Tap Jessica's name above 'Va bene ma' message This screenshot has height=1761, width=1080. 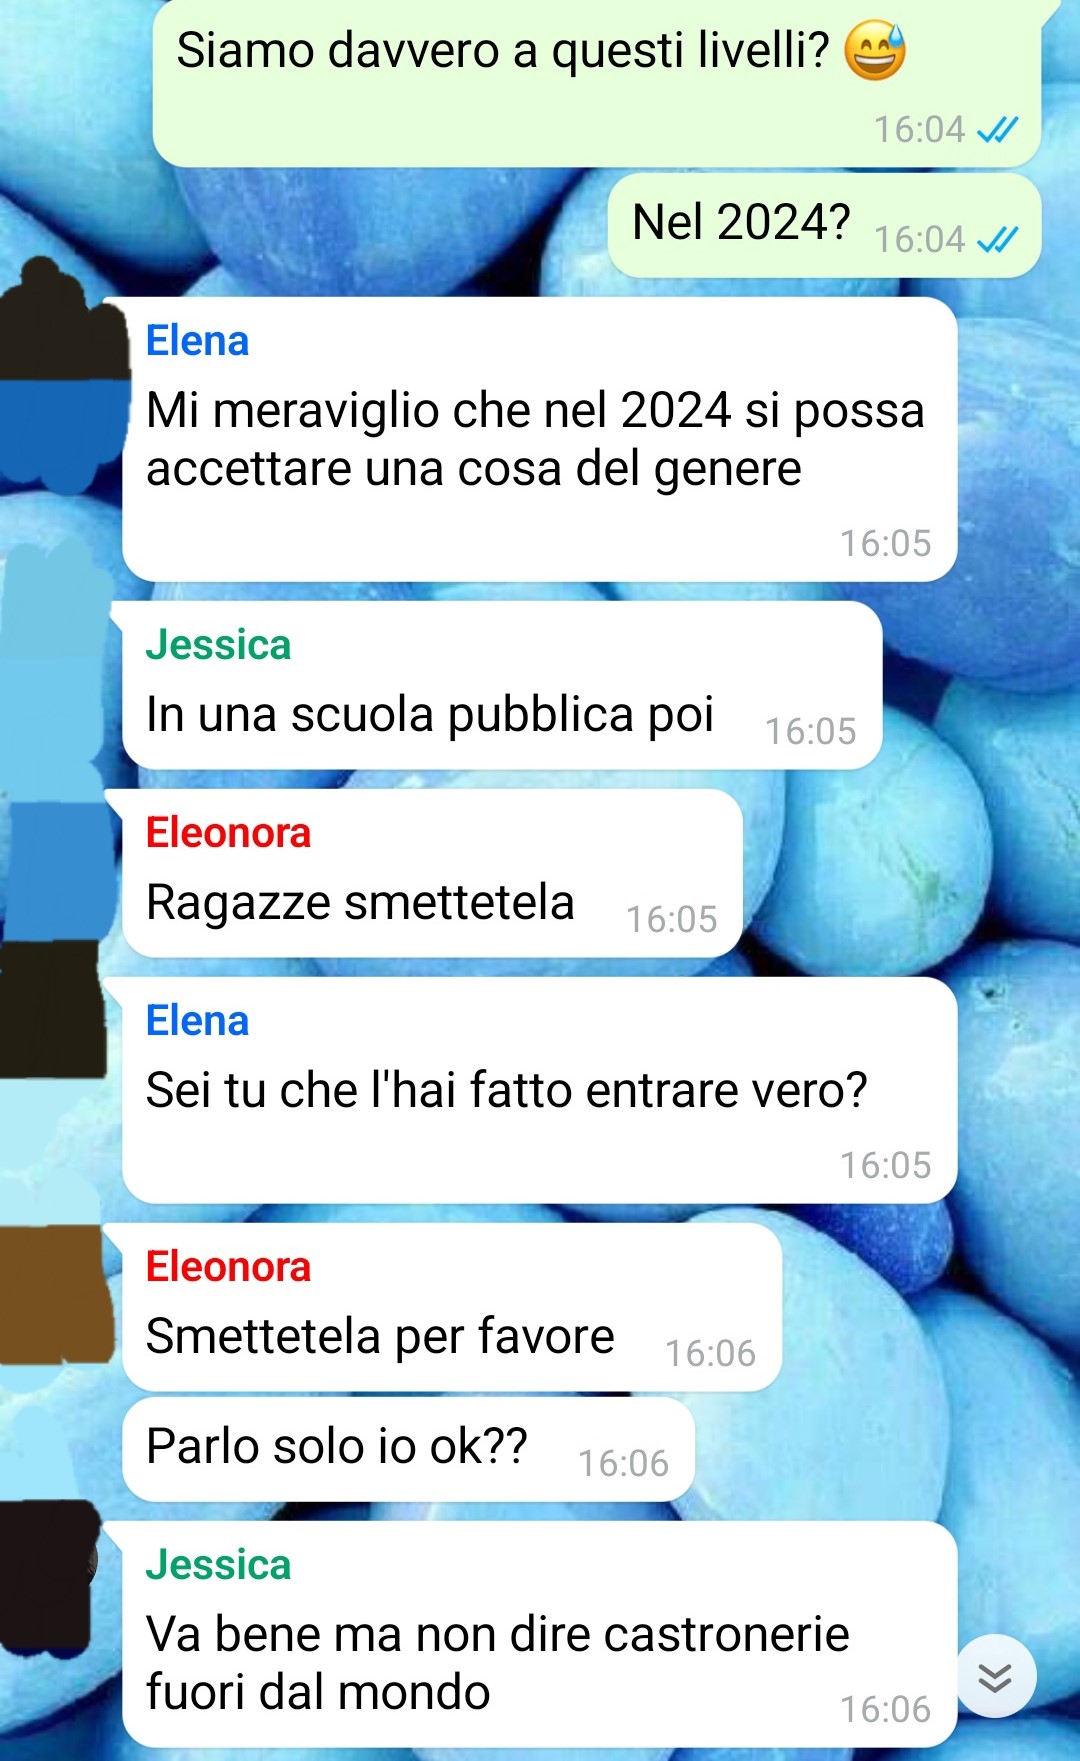coord(218,1565)
